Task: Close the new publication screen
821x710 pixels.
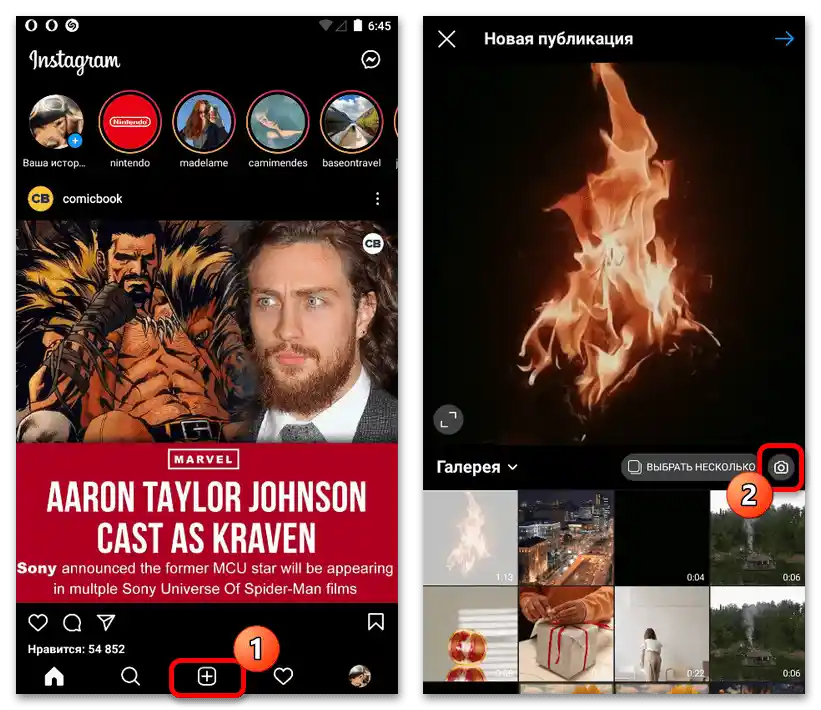Action: point(447,39)
